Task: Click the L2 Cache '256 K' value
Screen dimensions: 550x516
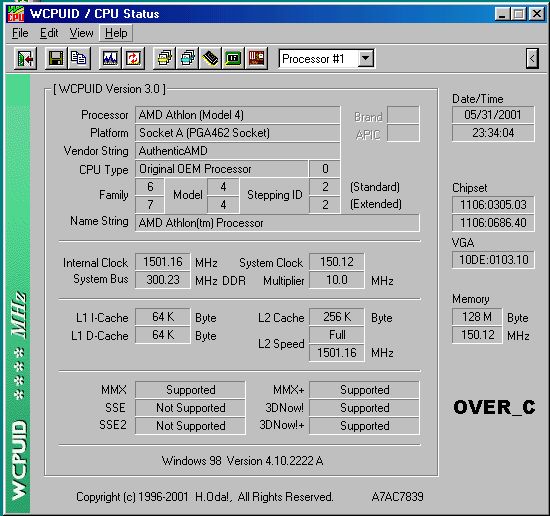Action: point(337,317)
